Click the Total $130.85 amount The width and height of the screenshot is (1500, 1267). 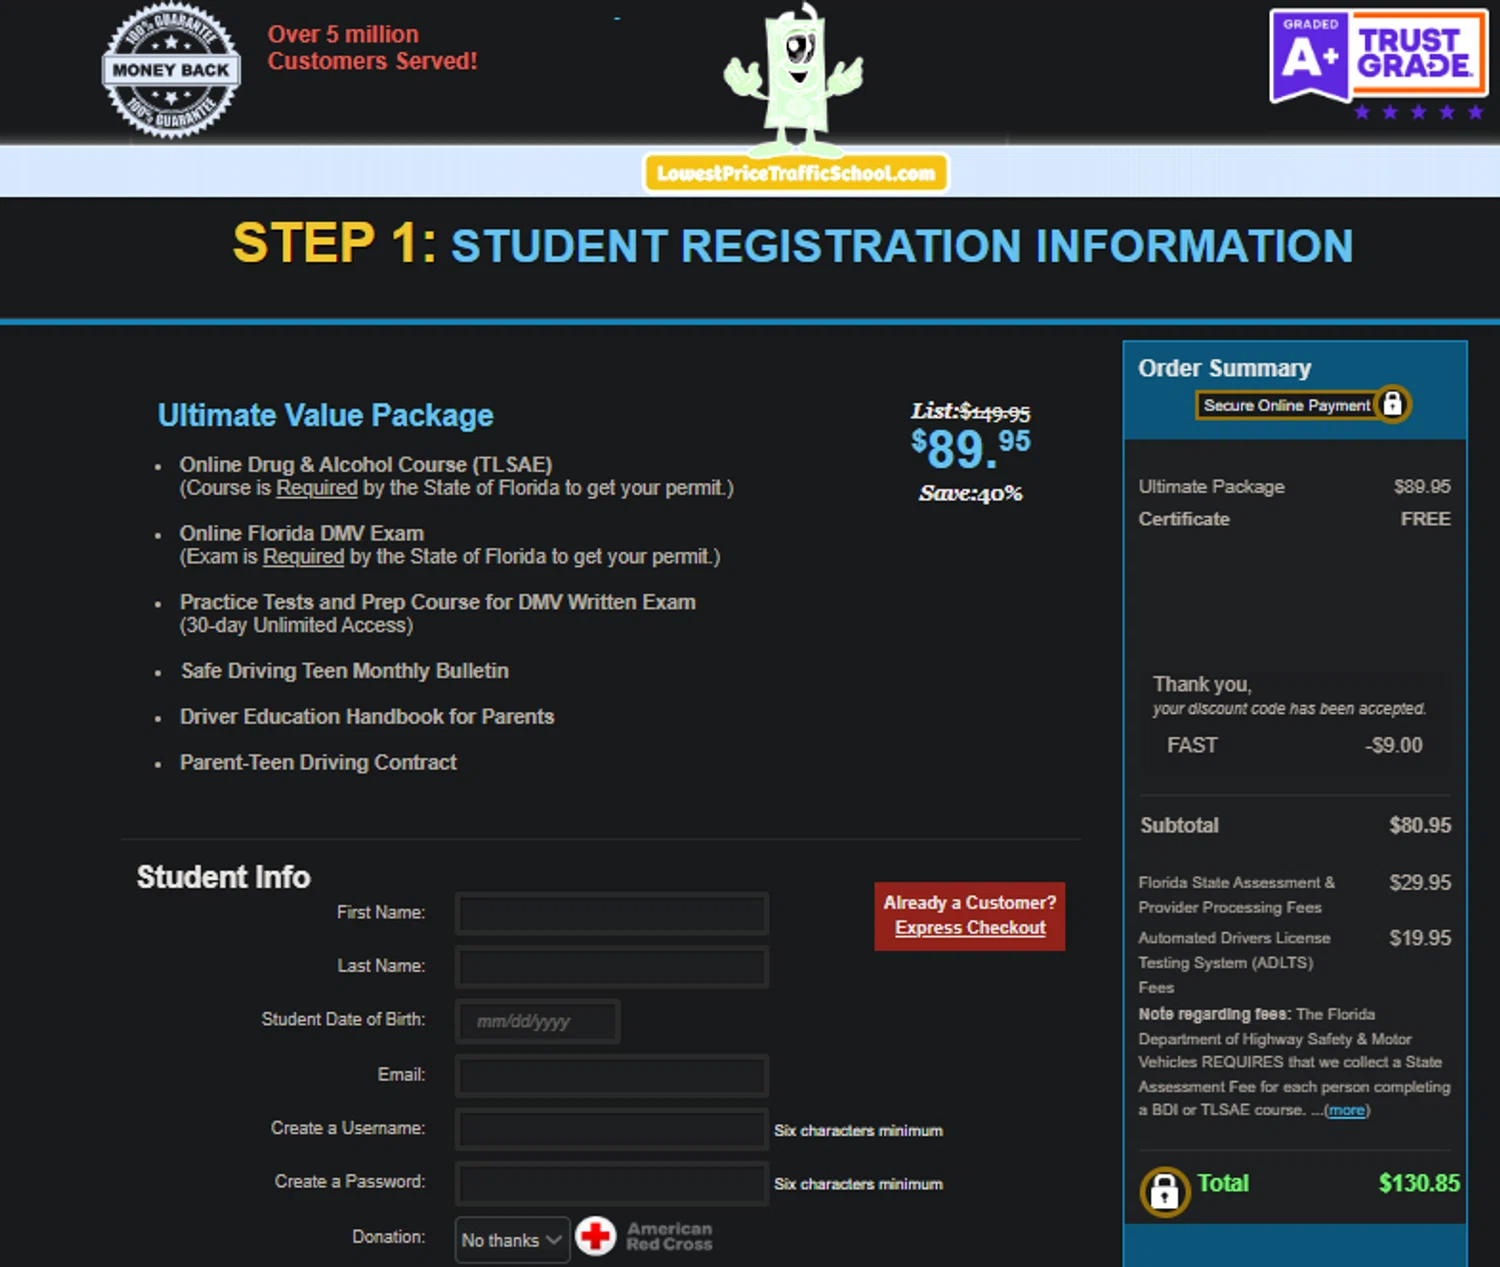[1419, 1183]
